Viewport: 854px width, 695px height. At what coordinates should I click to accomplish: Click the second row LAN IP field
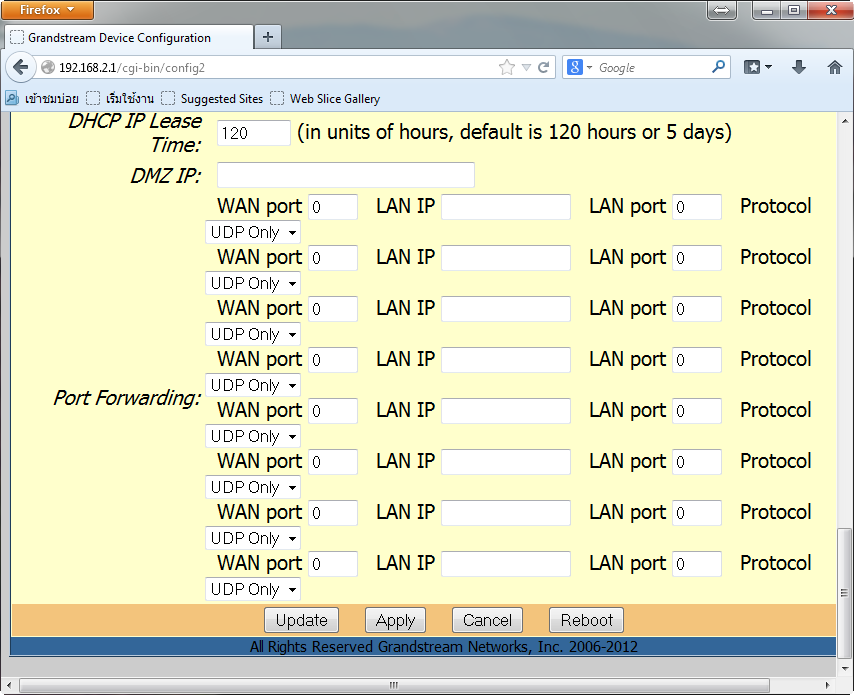(x=506, y=258)
